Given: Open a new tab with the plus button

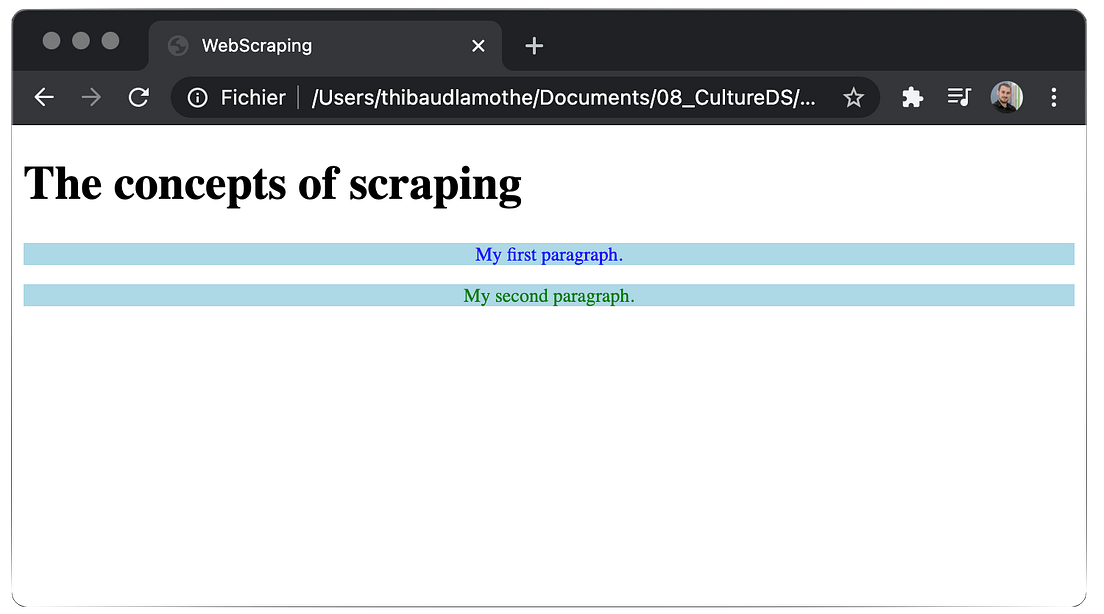Looking at the screenshot, I should (x=533, y=45).
